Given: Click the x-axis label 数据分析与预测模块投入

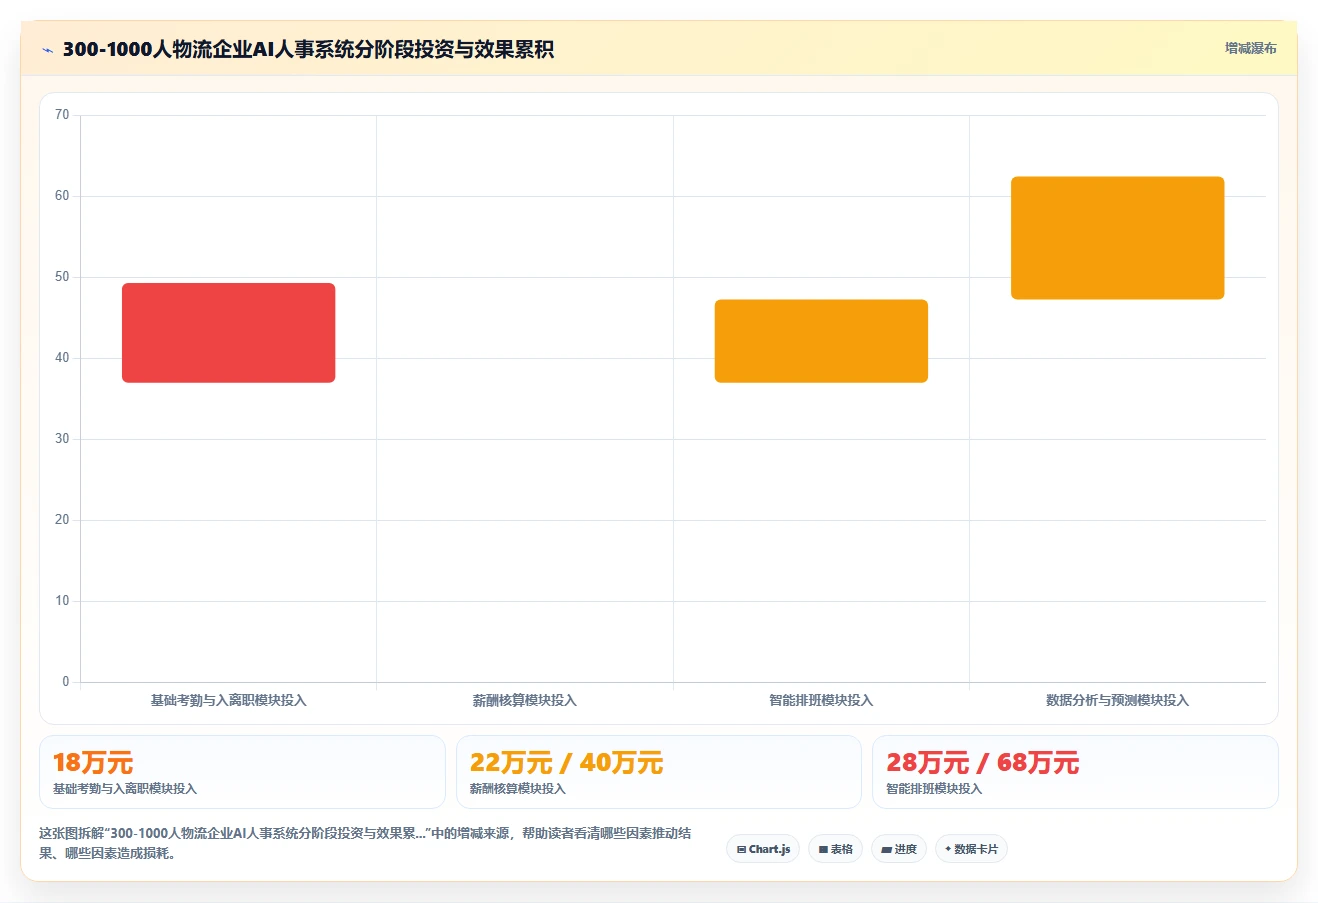Looking at the screenshot, I should [1118, 700].
